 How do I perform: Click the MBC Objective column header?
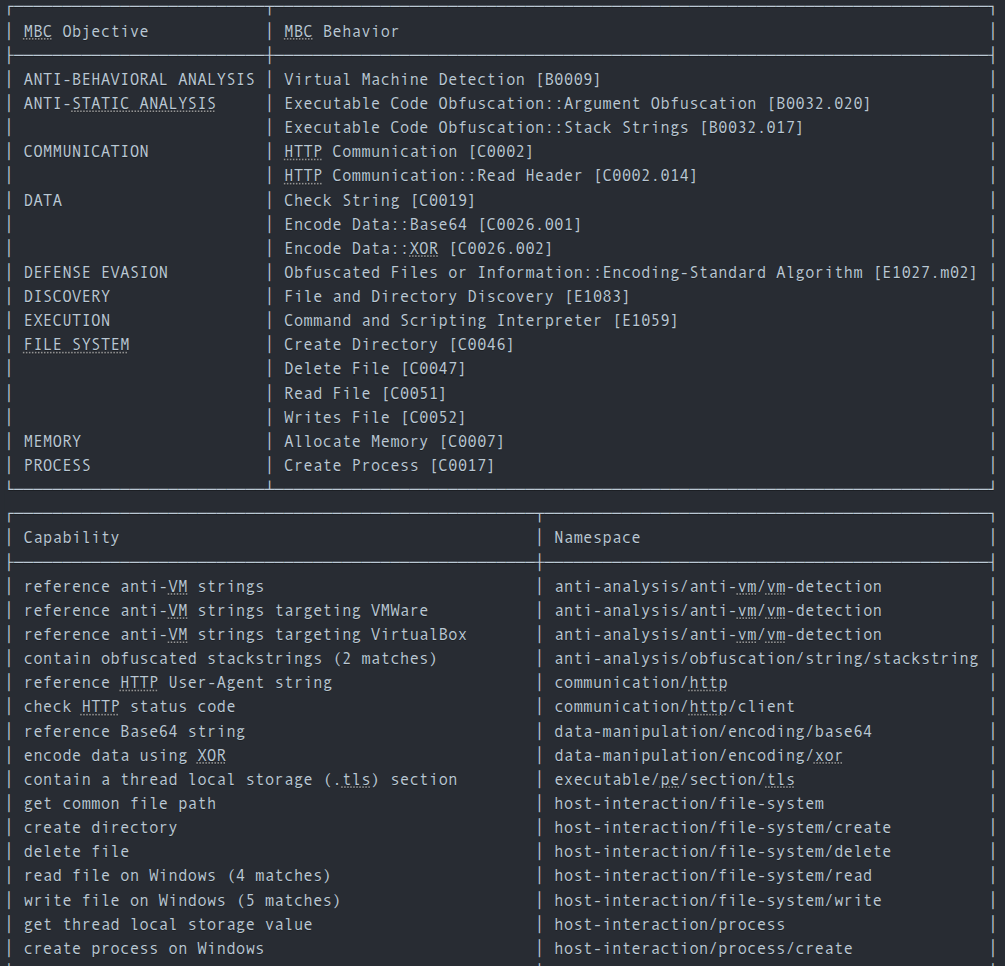[x=86, y=32]
